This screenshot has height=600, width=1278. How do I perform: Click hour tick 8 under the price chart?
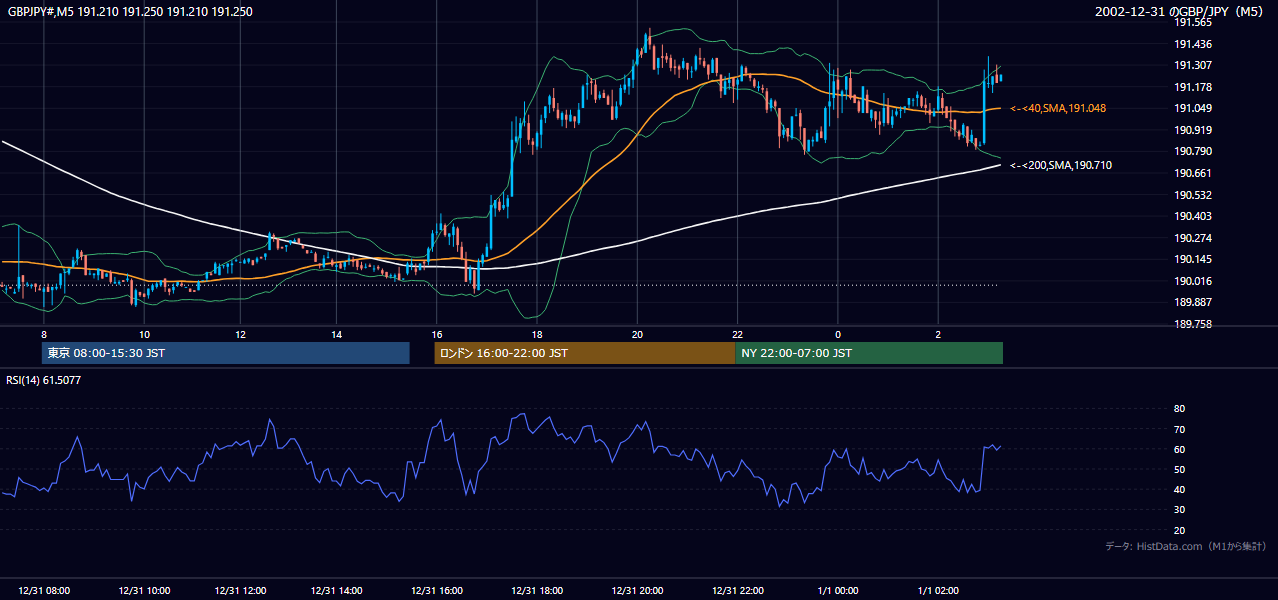coord(44,334)
